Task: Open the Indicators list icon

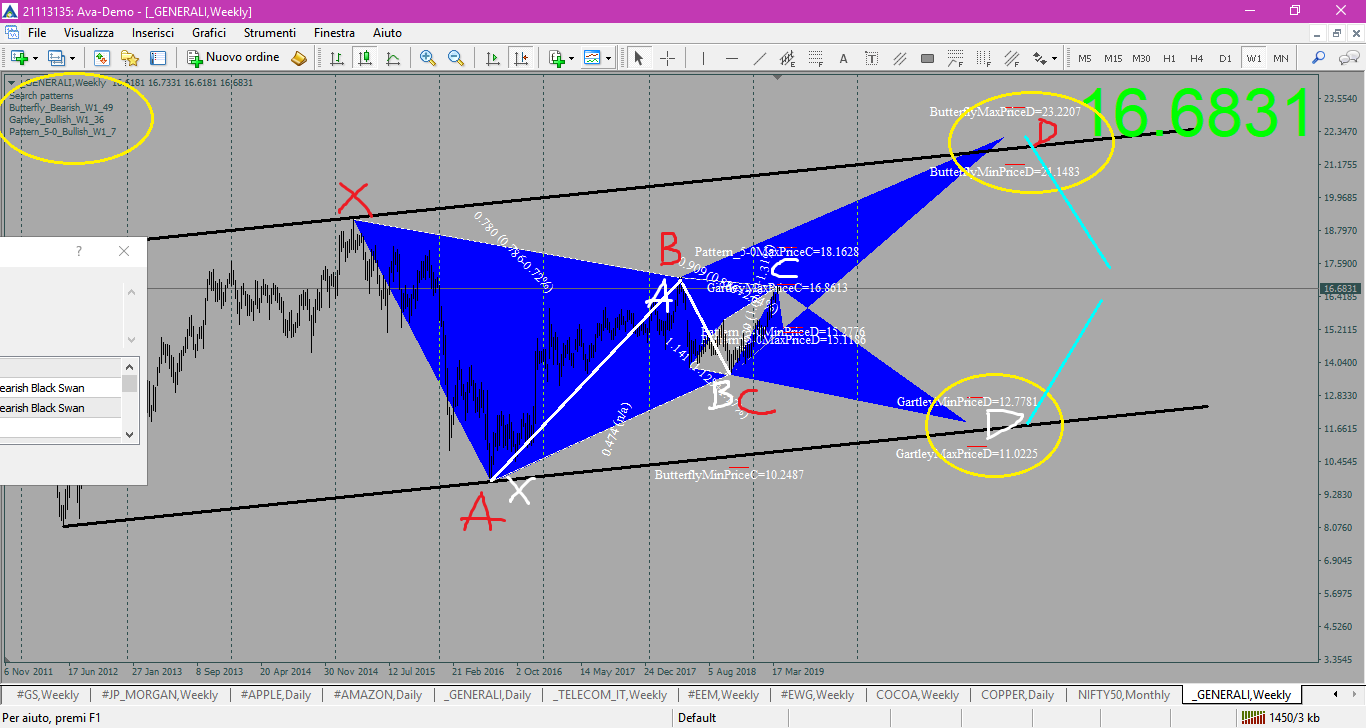Action: pyautogui.click(x=556, y=58)
